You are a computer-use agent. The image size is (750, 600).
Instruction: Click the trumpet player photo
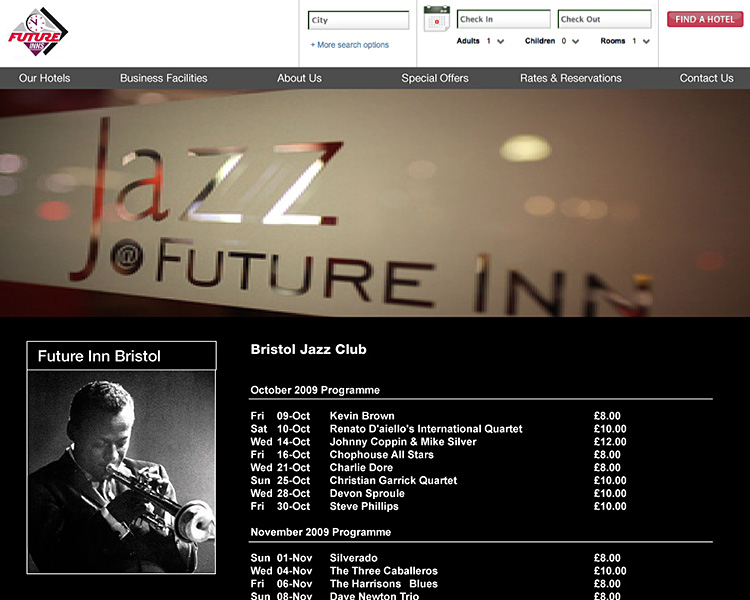[121, 472]
